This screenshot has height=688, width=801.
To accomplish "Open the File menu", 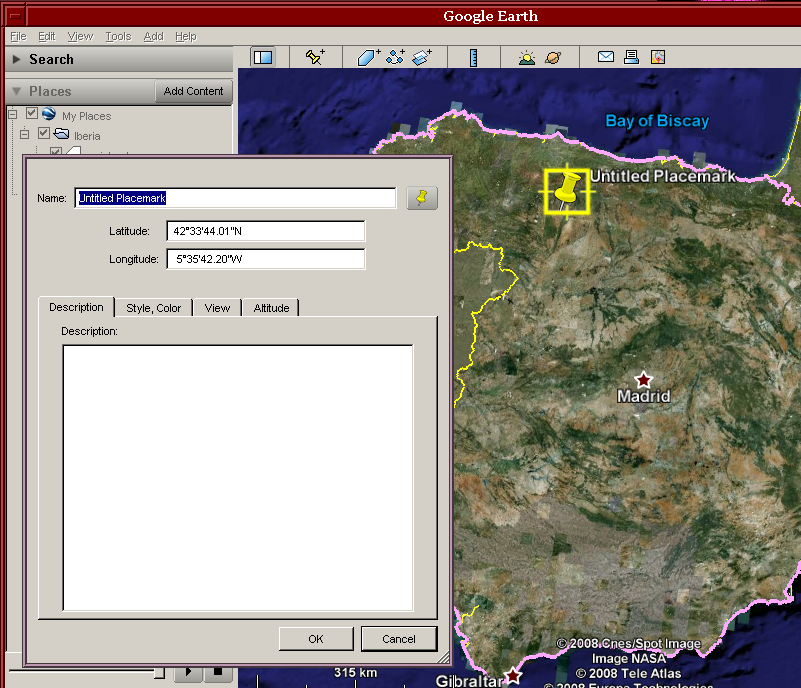I will [x=18, y=36].
